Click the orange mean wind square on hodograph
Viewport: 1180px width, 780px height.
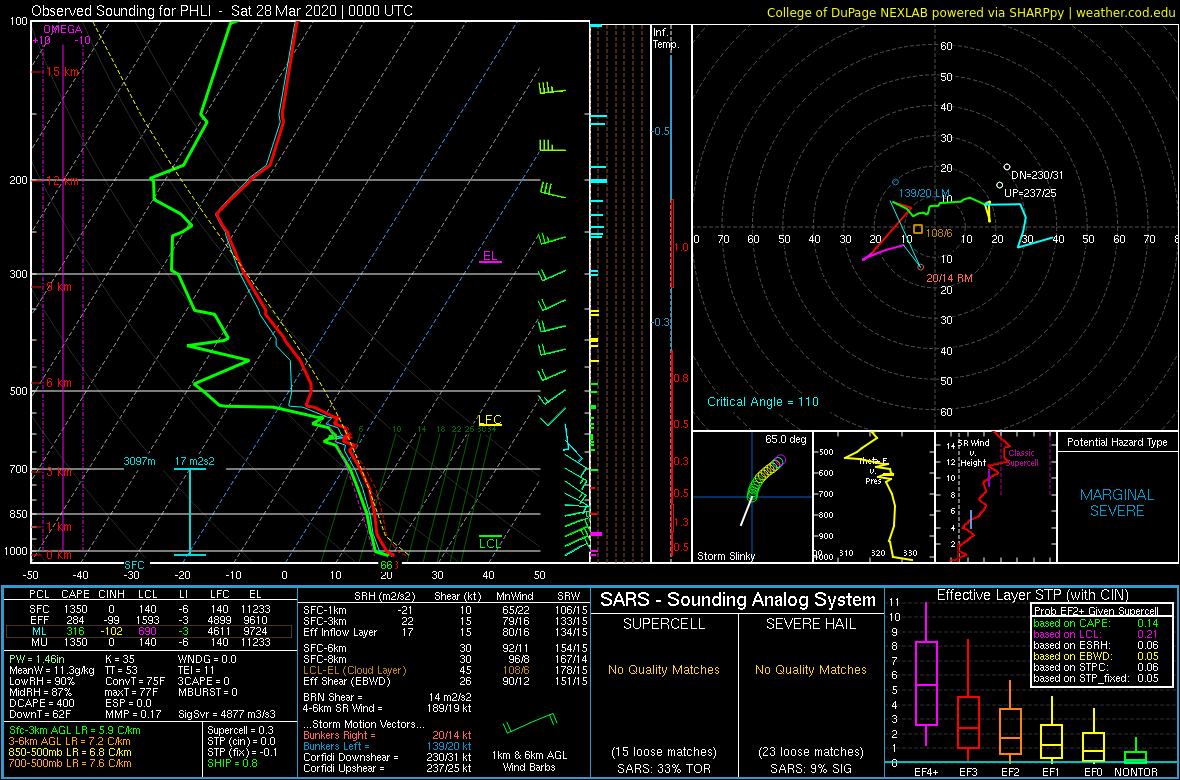pyautogui.click(x=917, y=228)
